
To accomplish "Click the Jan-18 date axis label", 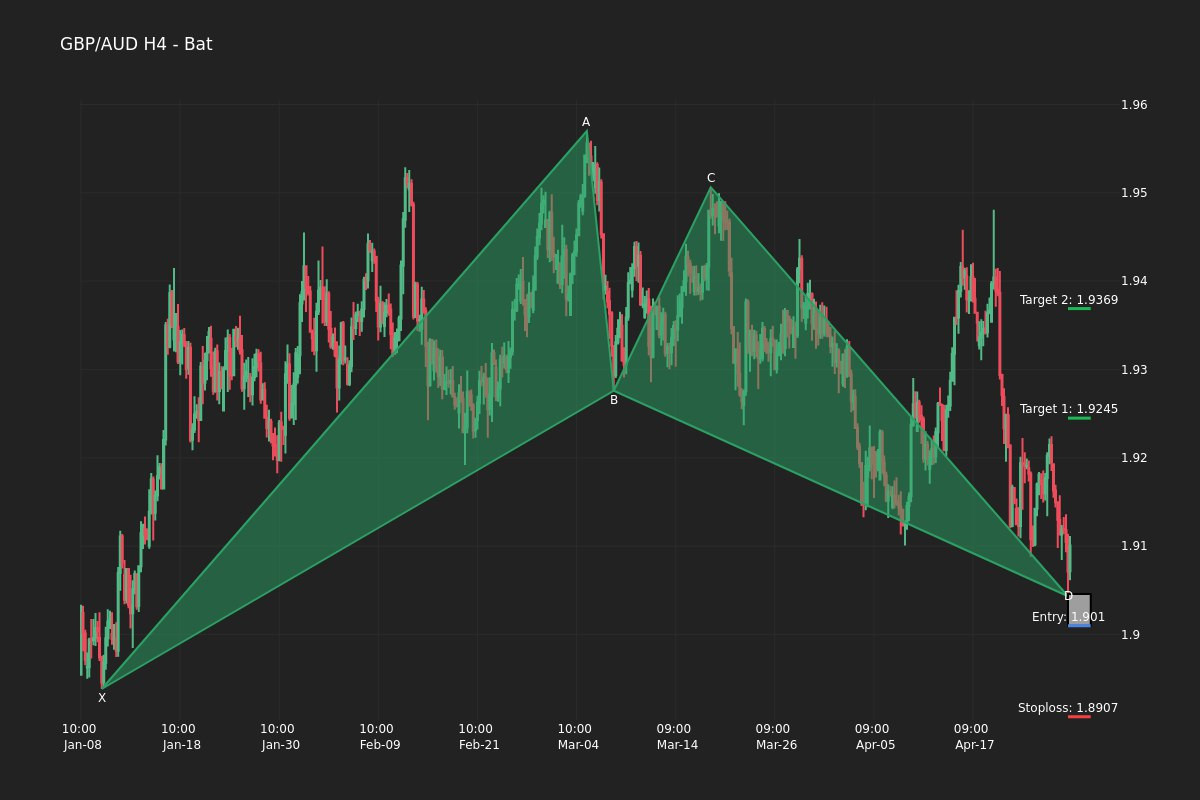I will click(181, 745).
